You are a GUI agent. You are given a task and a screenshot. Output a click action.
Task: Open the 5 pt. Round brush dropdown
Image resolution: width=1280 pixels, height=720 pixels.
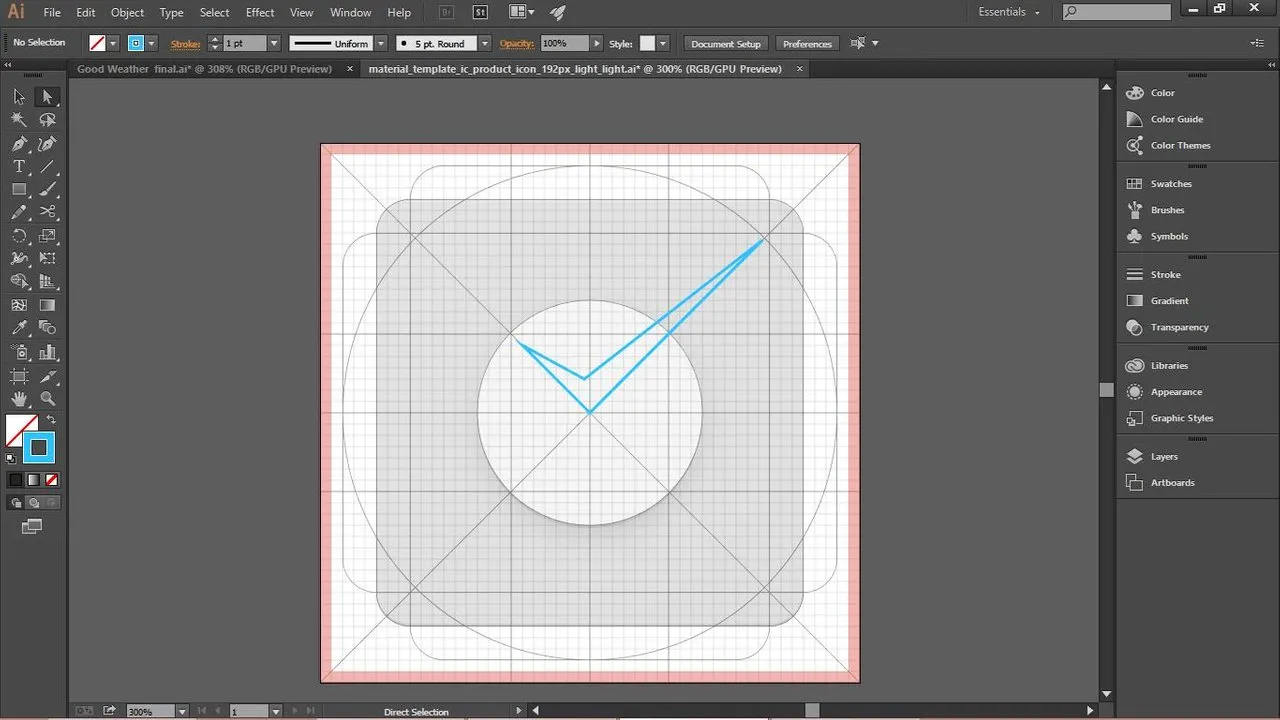point(485,43)
